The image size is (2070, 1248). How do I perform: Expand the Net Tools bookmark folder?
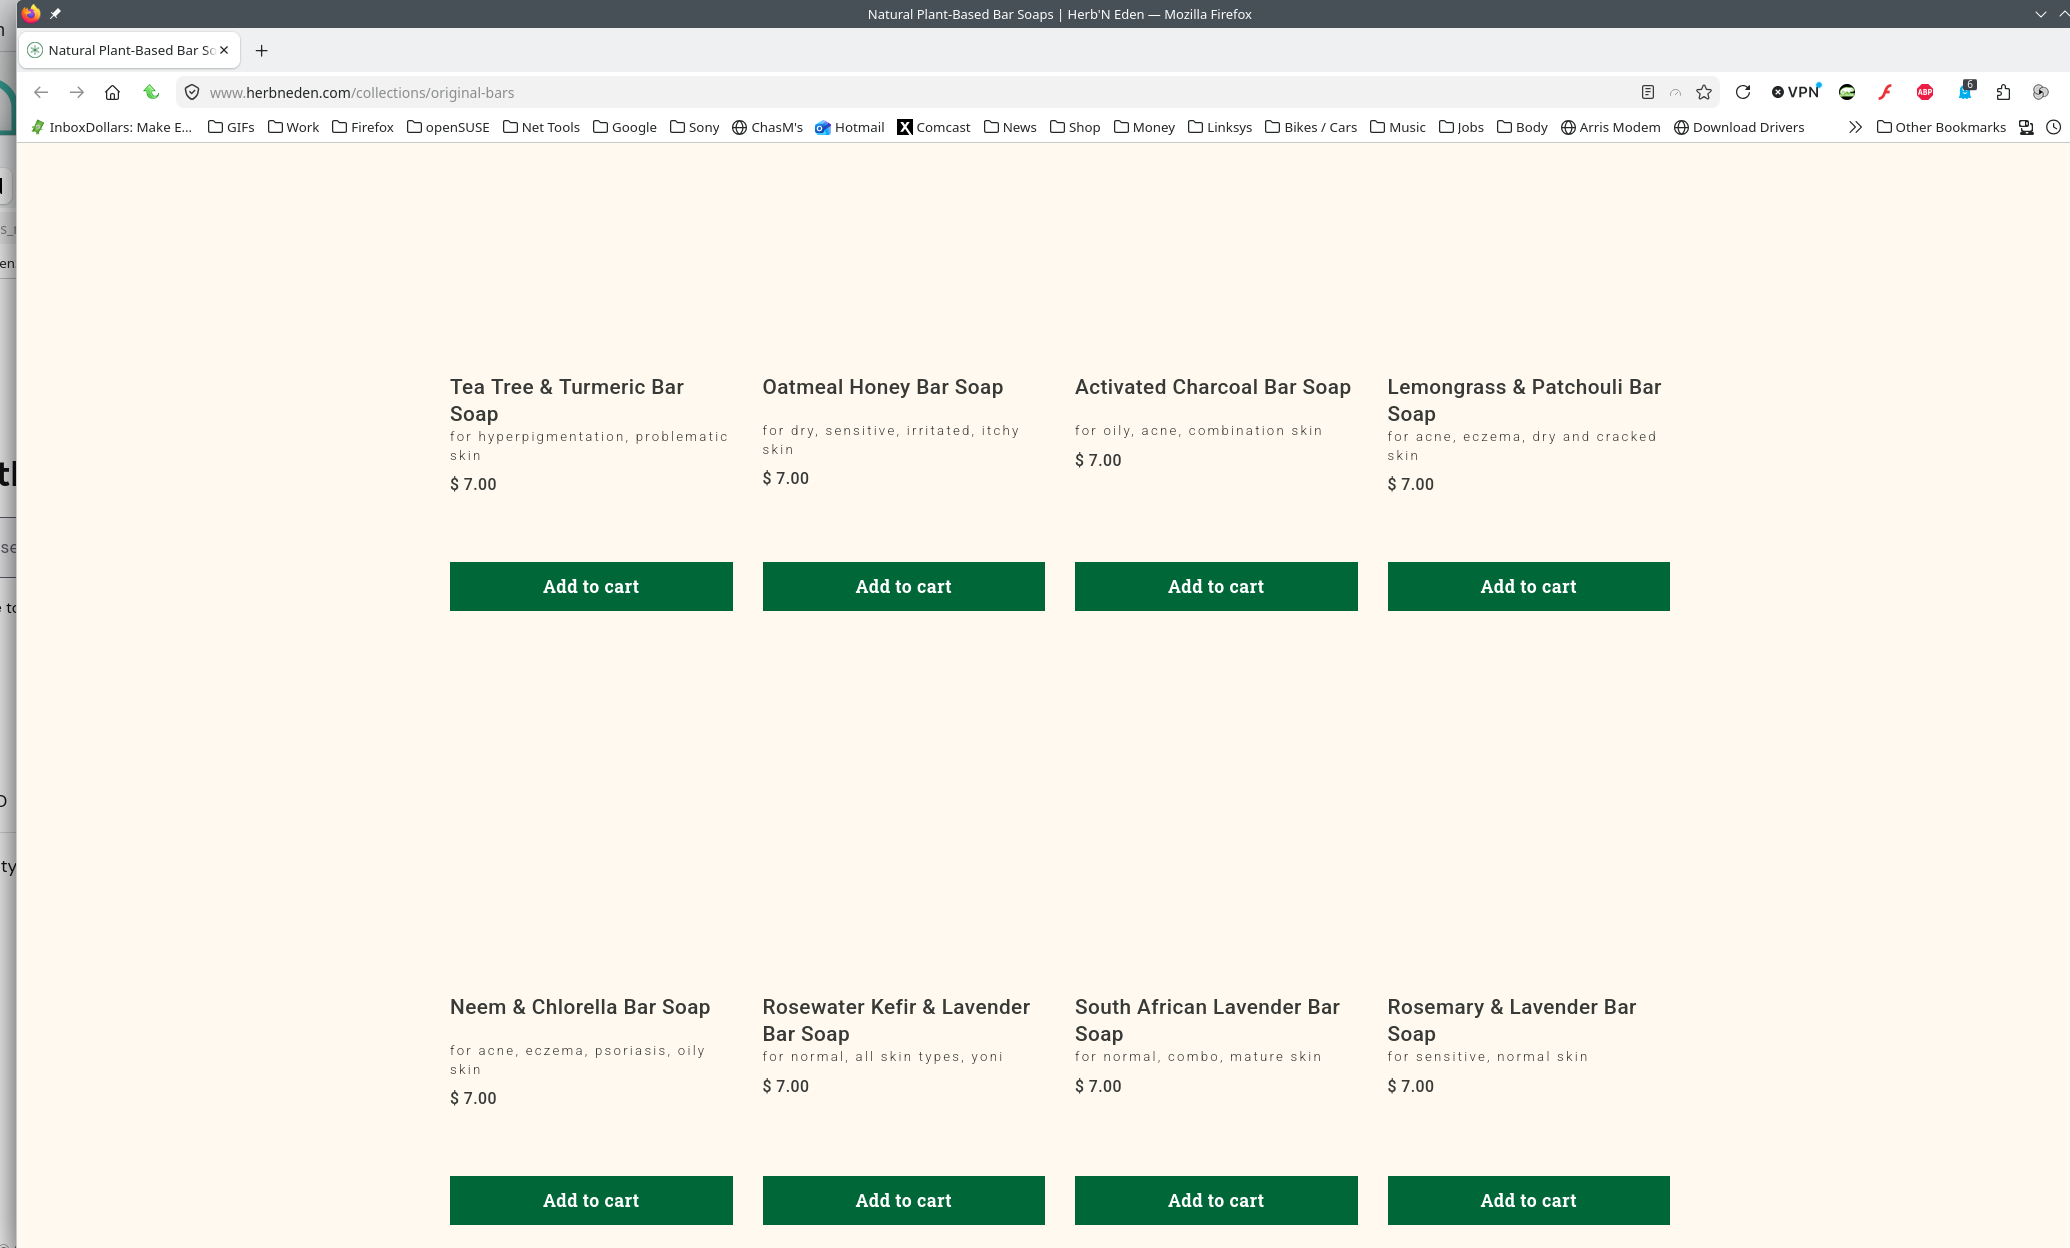pos(541,127)
